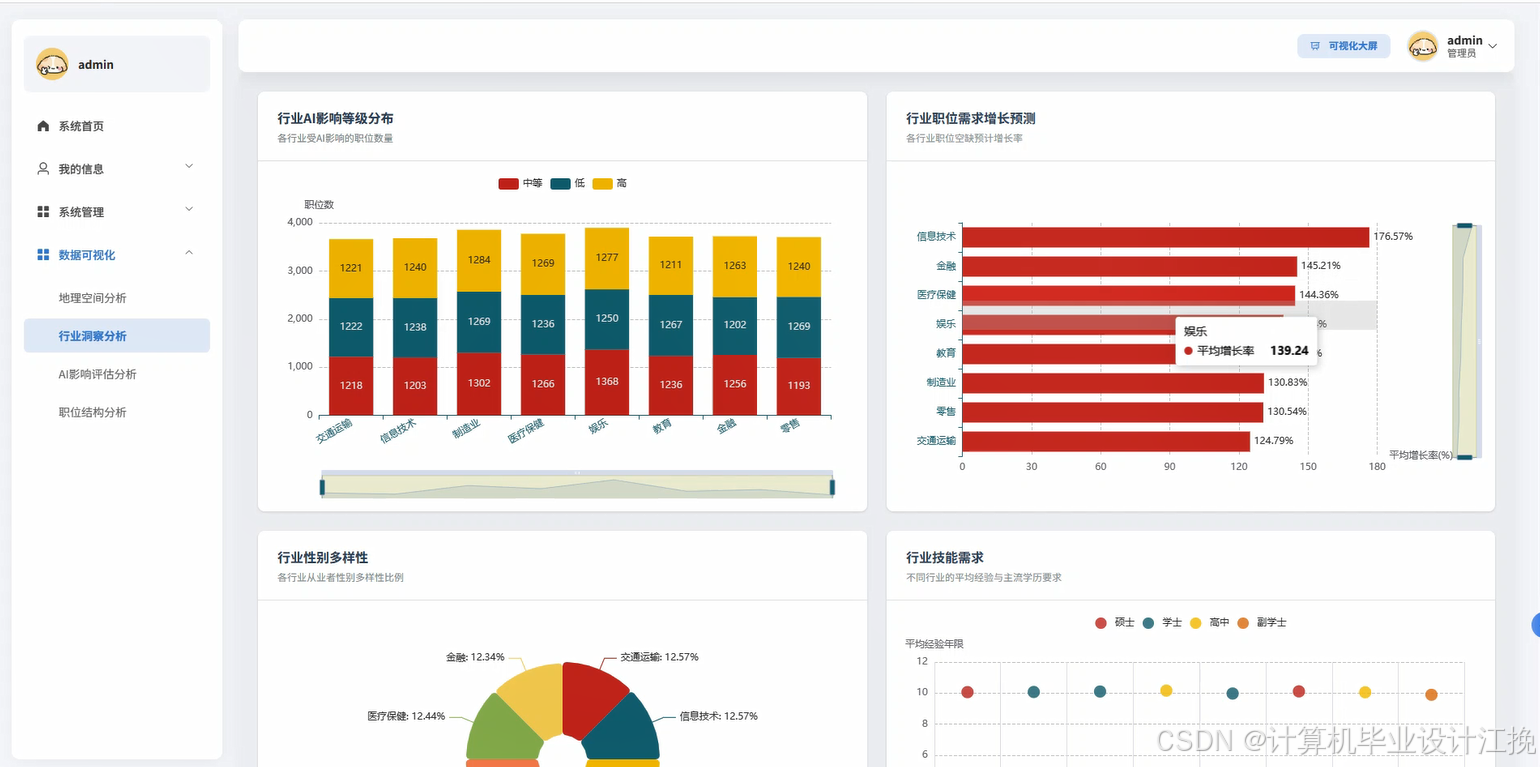Click the screen icon inside 可视化大屏 button
Image resolution: width=1540 pixels, height=767 pixels.
pos(1314,46)
